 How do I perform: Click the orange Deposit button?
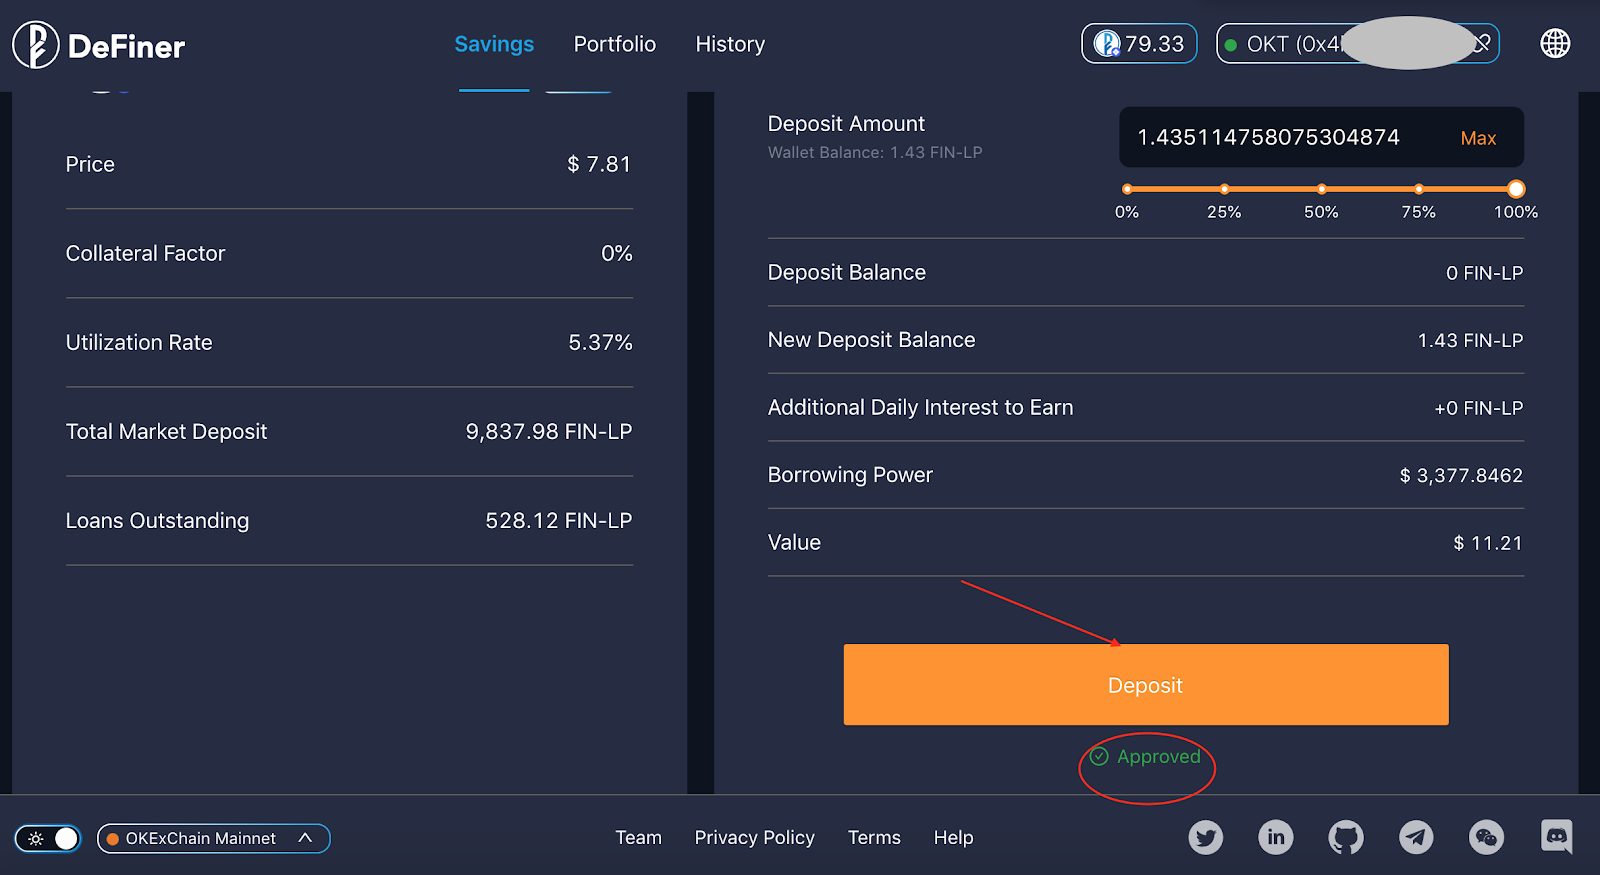[1146, 685]
